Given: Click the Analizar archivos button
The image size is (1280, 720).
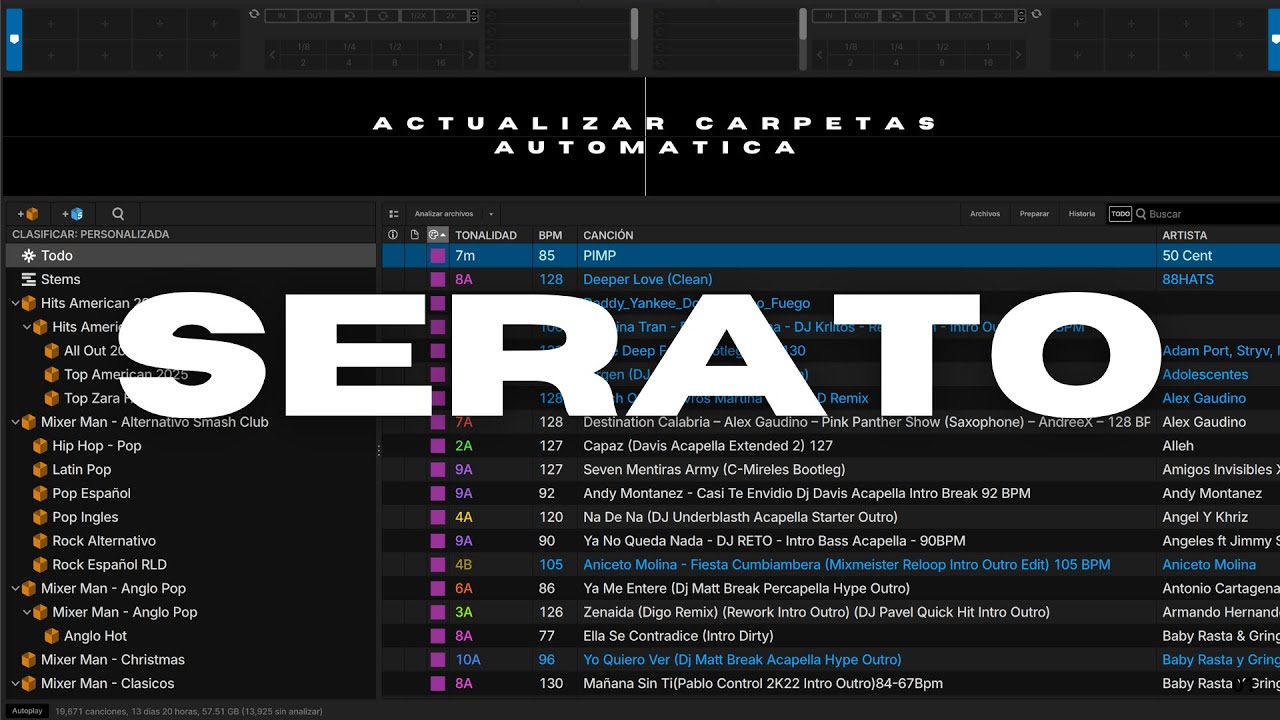Looking at the screenshot, I should coord(444,214).
